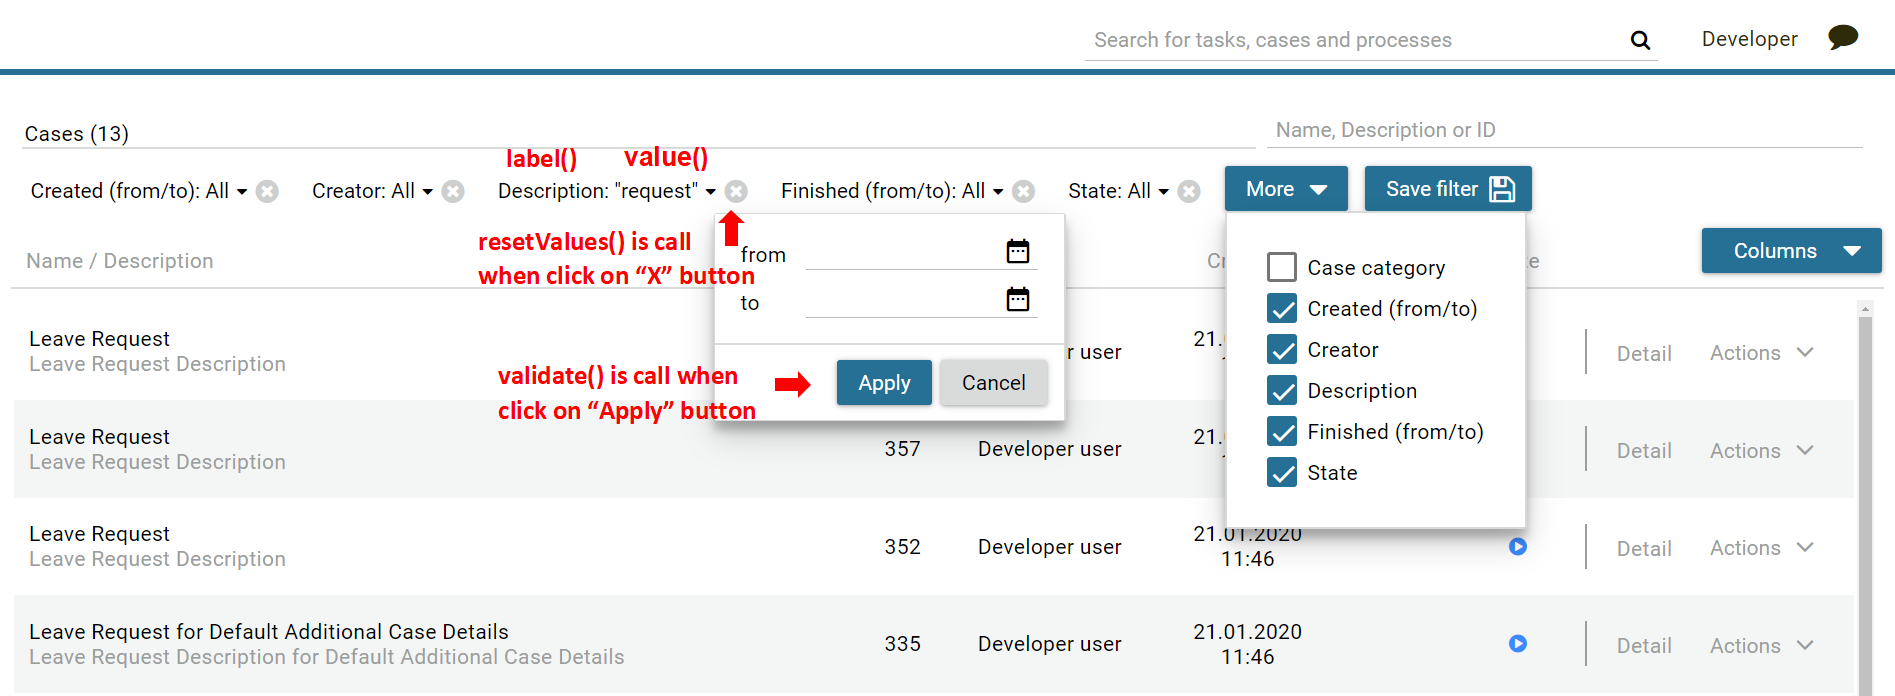Viewport: 1895px width, 696px height.
Task: Enable the Case category checkbox
Action: pyautogui.click(x=1281, y=268)
